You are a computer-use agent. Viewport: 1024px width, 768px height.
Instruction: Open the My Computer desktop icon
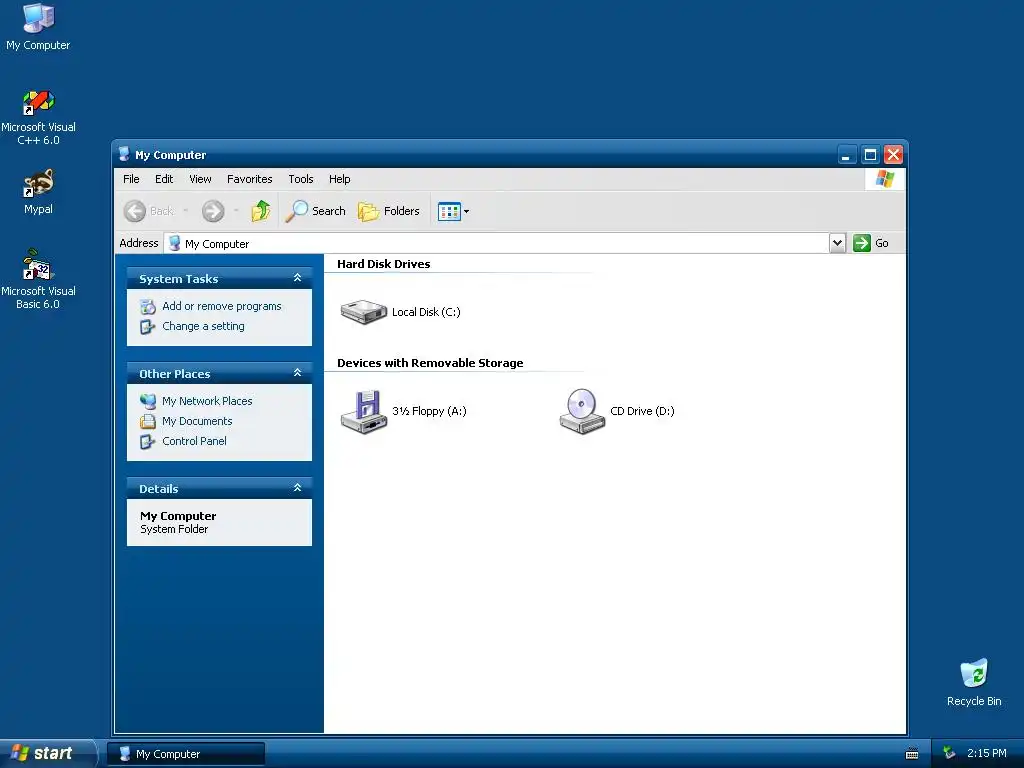point(38,26)
